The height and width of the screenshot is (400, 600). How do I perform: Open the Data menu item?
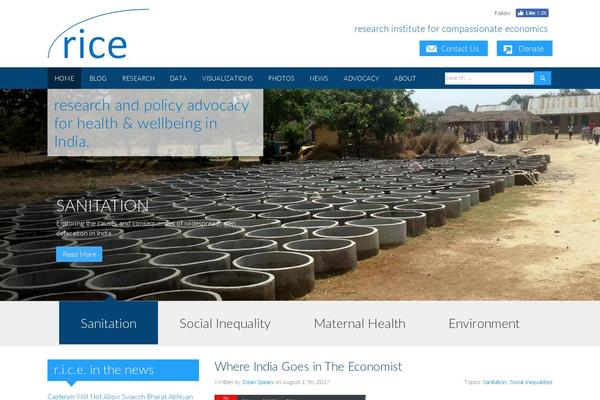pos(178,78)
